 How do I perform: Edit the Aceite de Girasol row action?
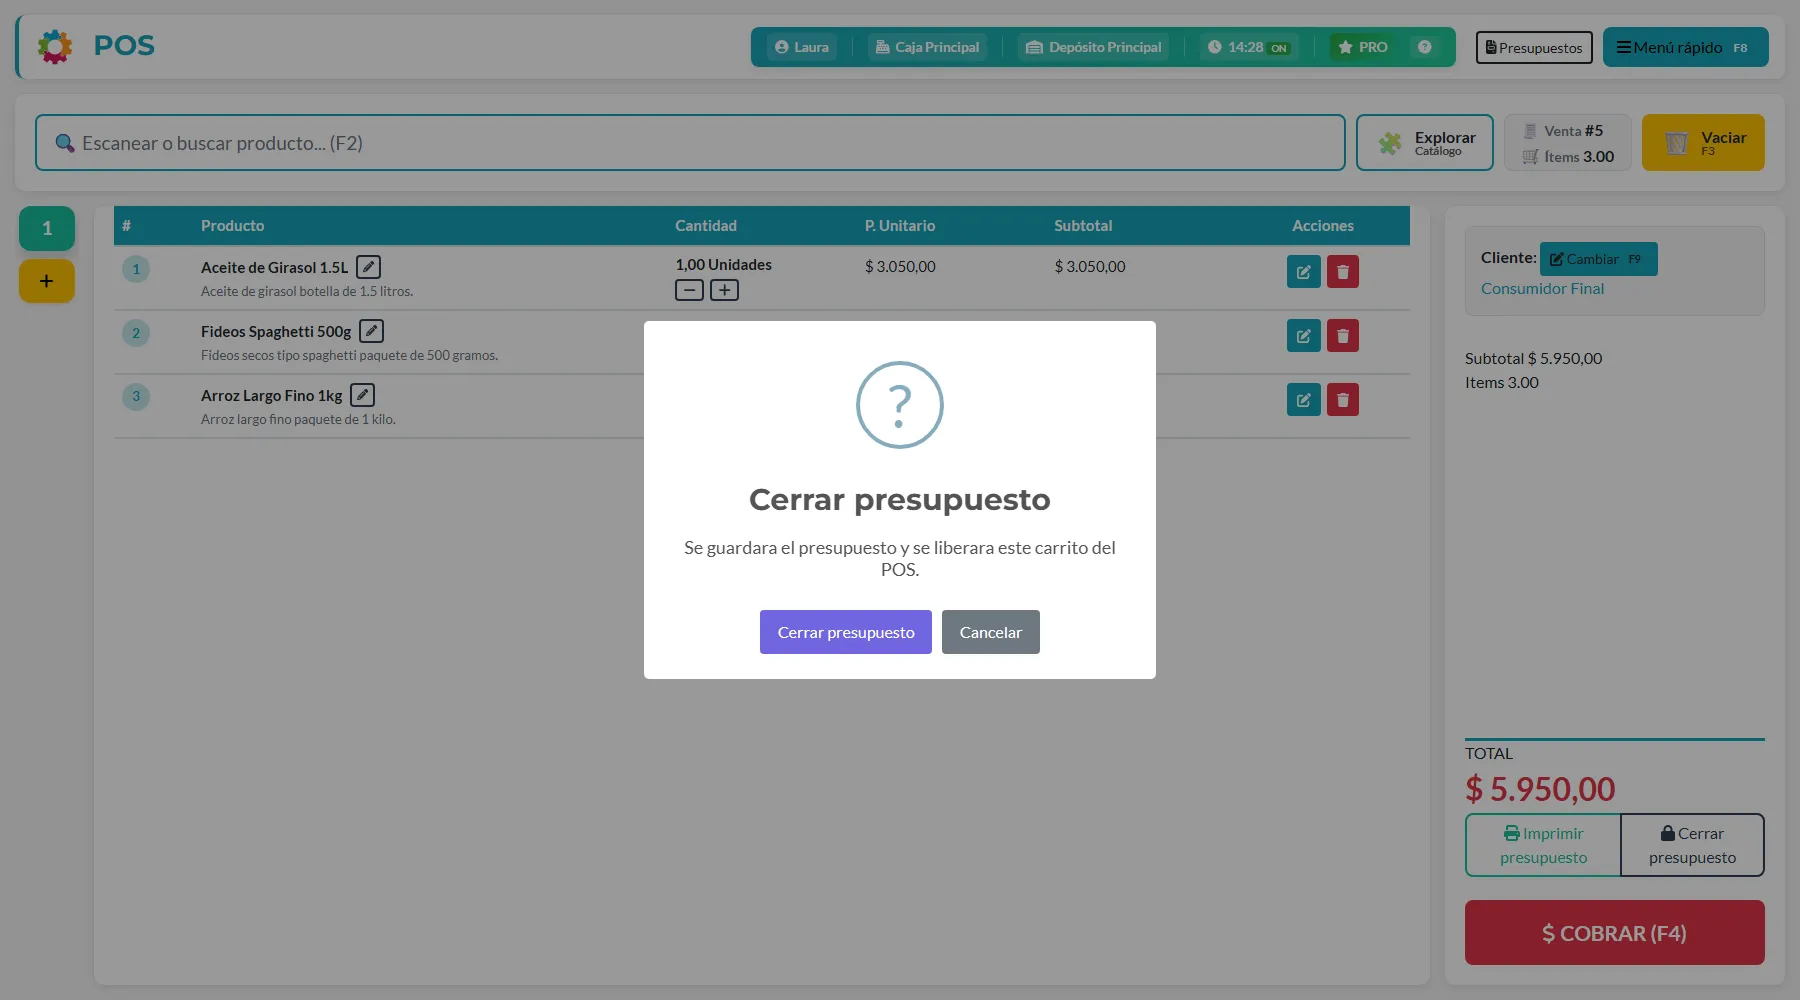click(1304, 272)
